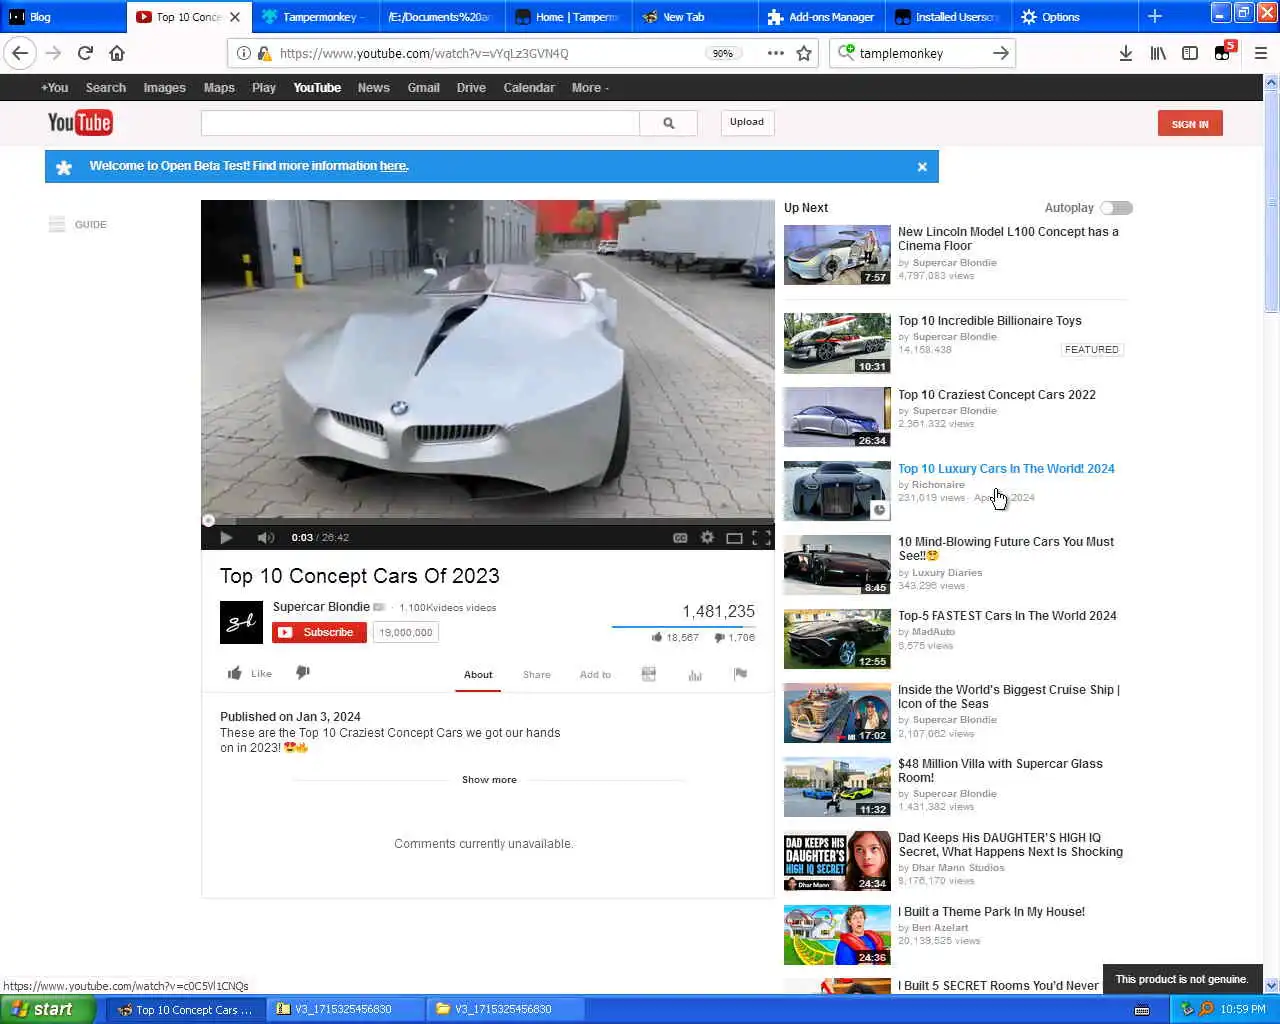The width and height of the screenshot is (1280, 1024).
Task: Open the Add to tab
Action: 595,675
